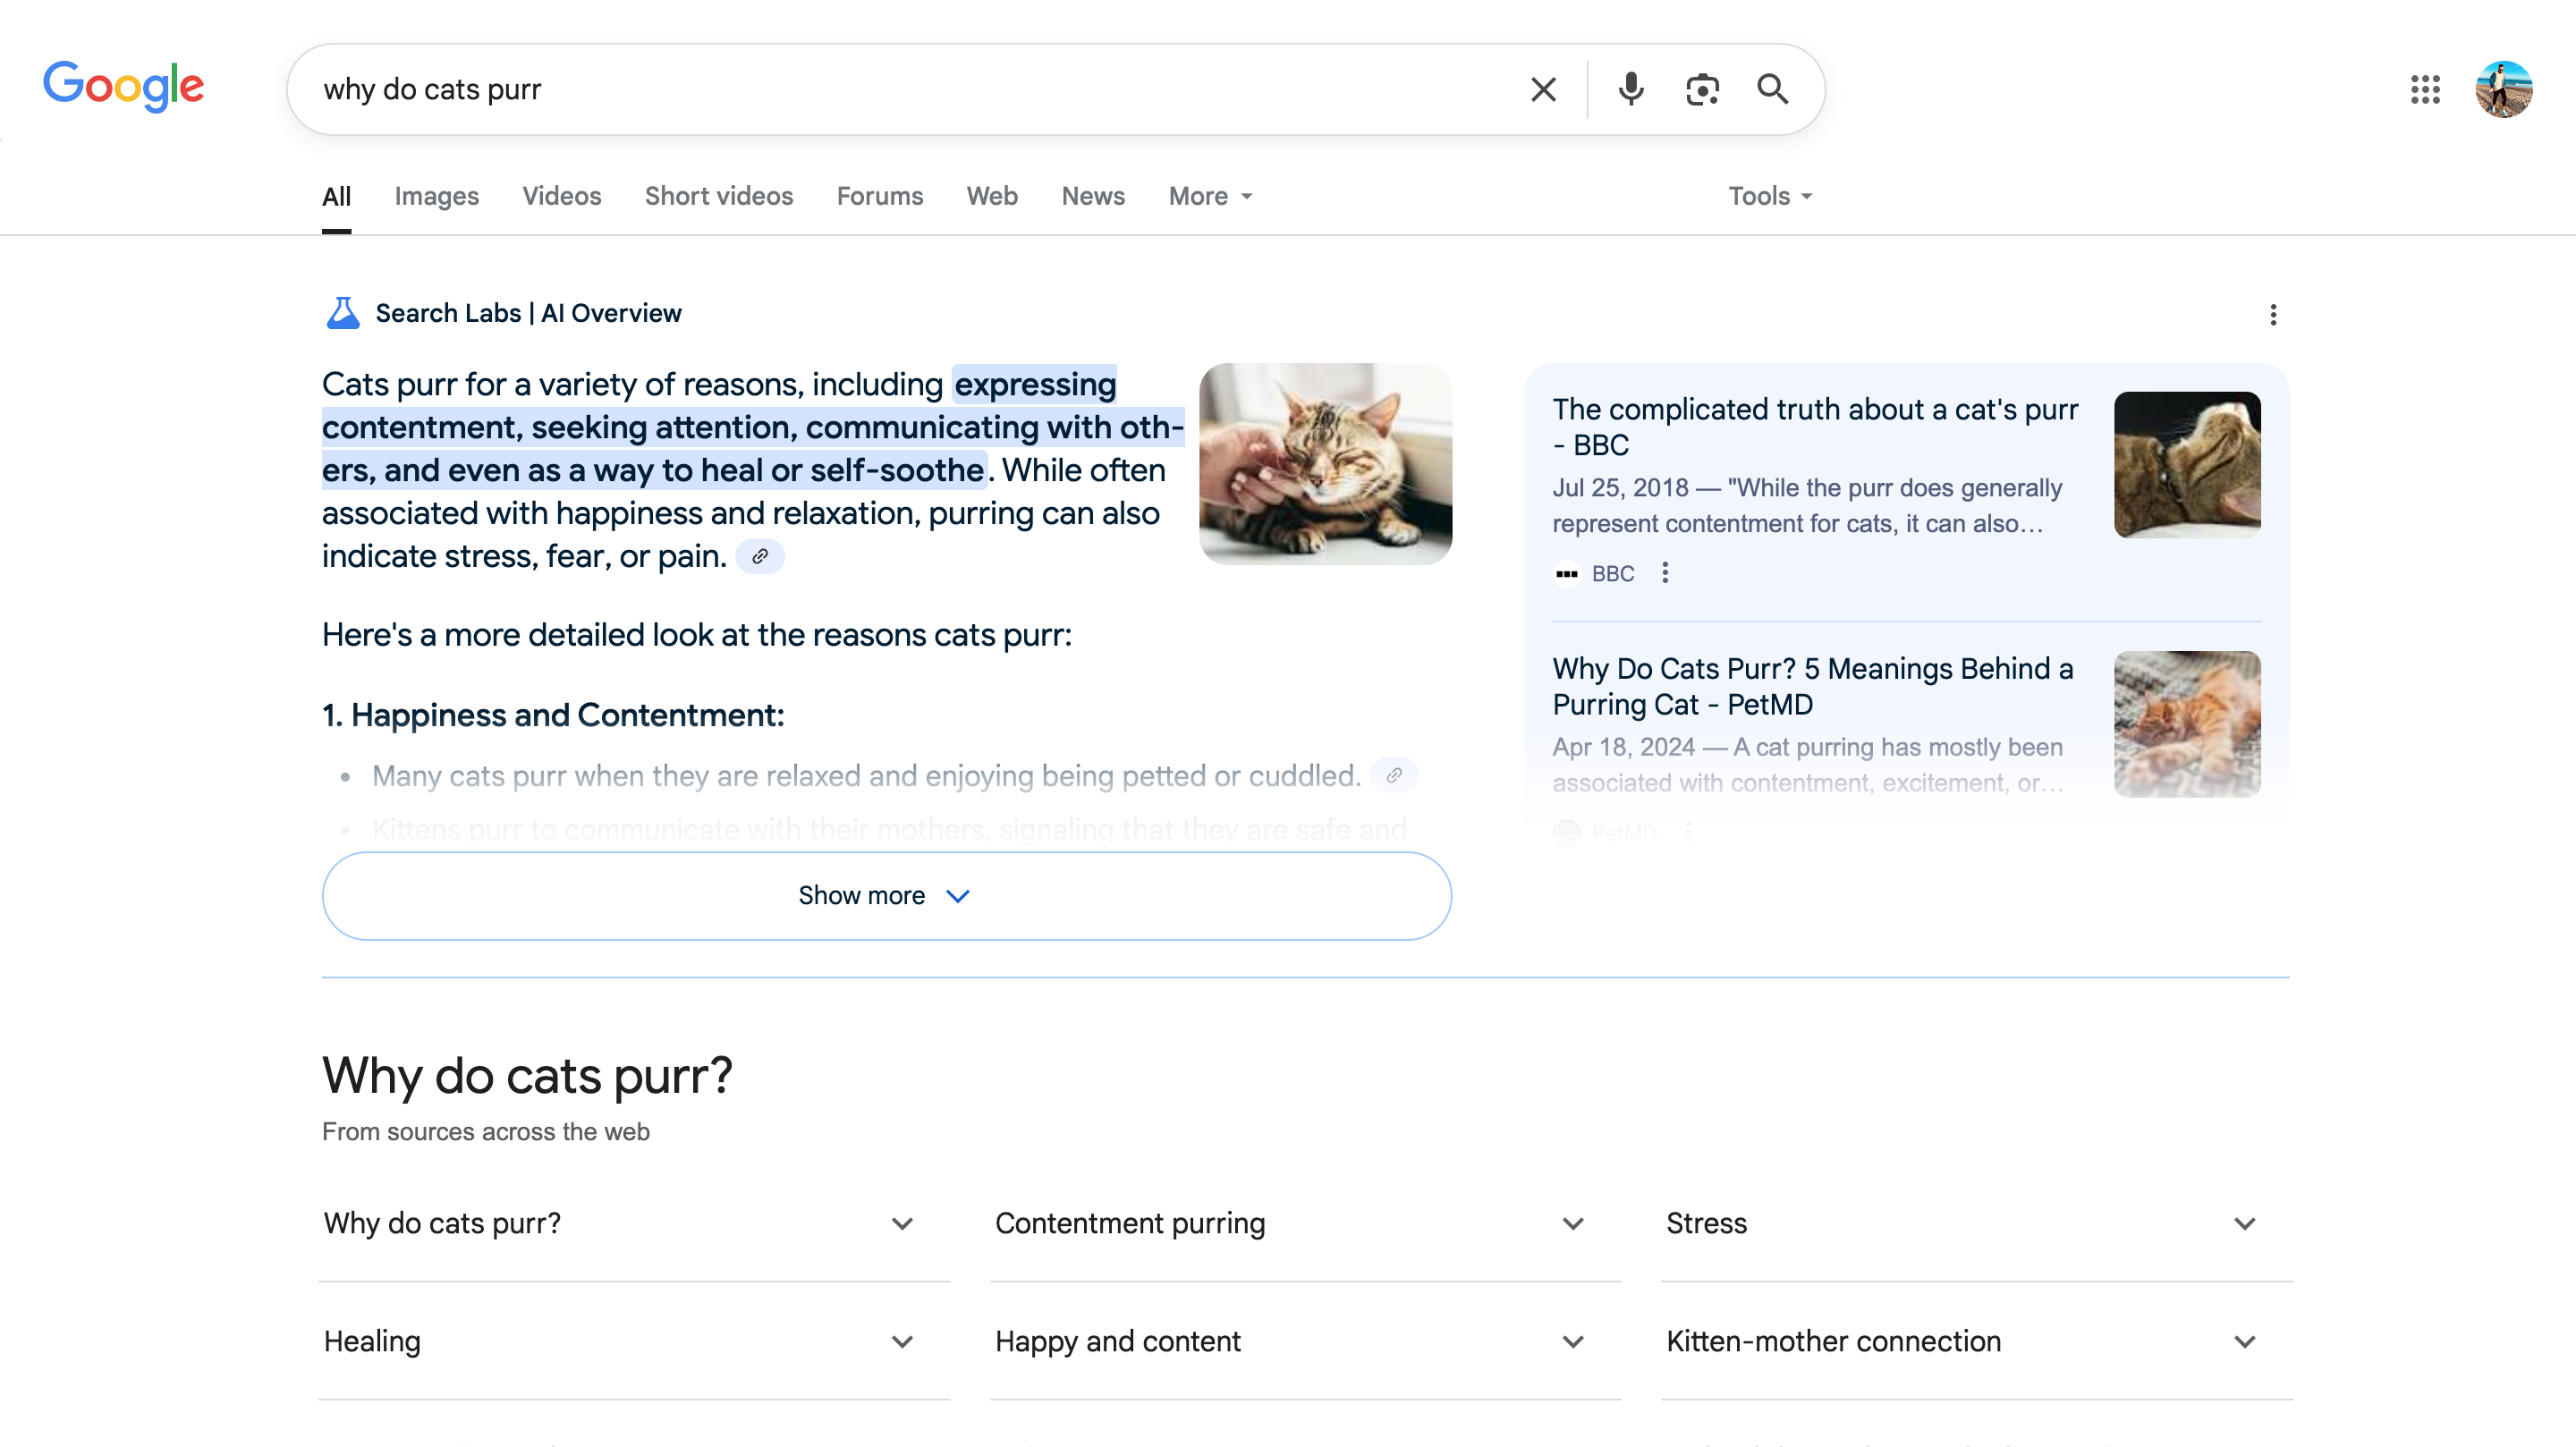Click the 'Search Labs | AI Overview' label

coord(528,313)
